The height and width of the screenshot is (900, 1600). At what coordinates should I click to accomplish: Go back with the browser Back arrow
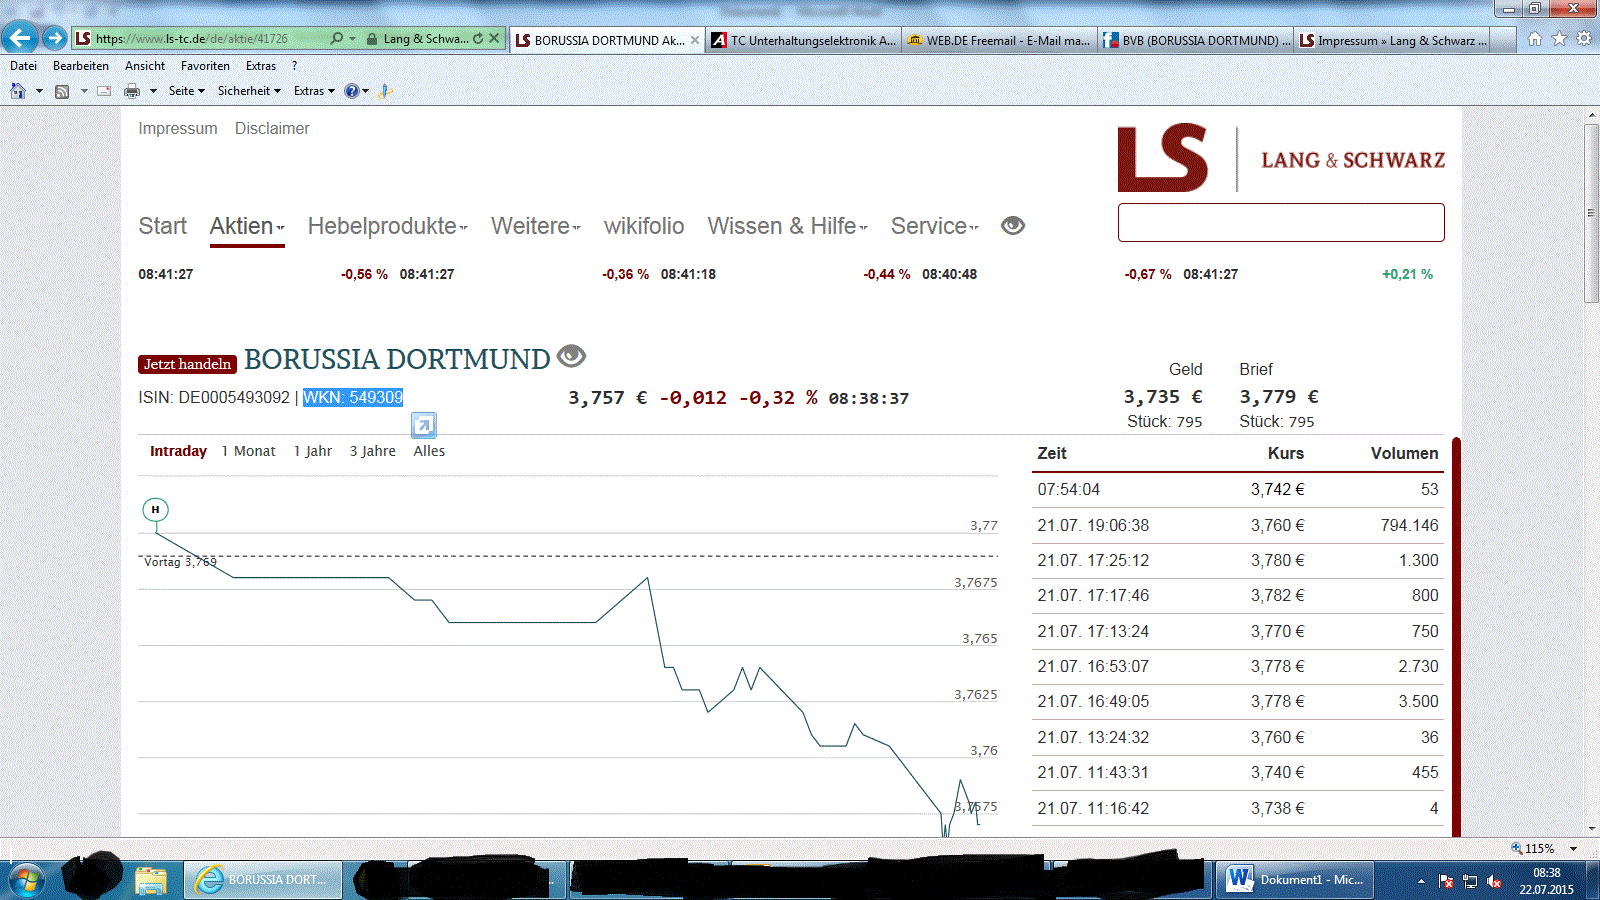tap(20, 39)
